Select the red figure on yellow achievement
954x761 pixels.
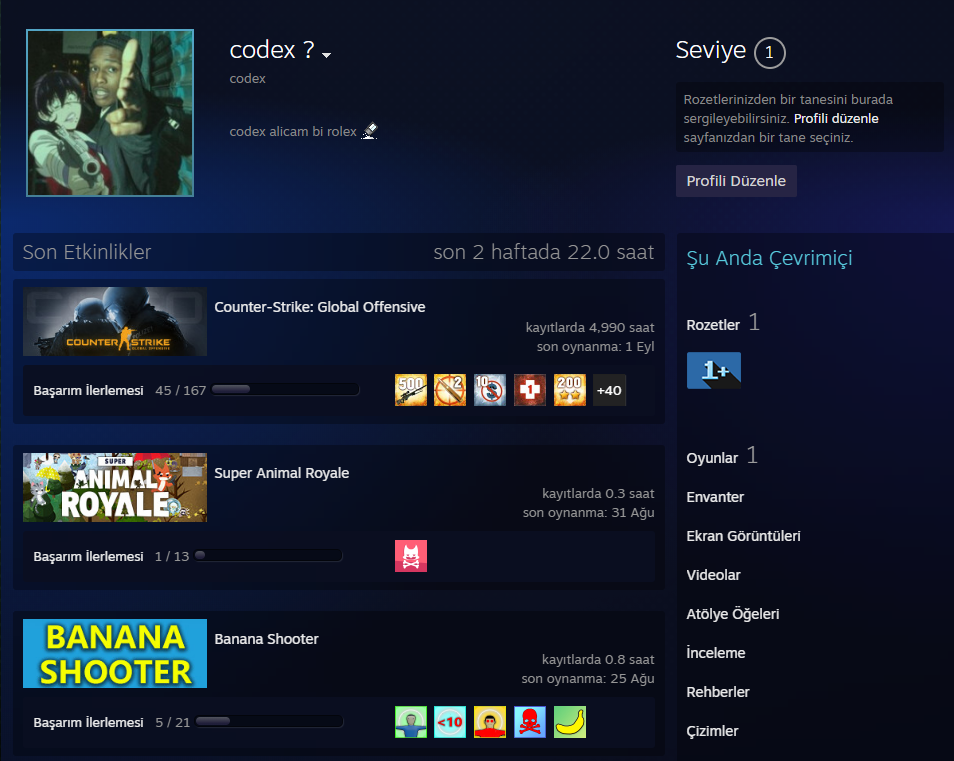click(x=490, y=722)
